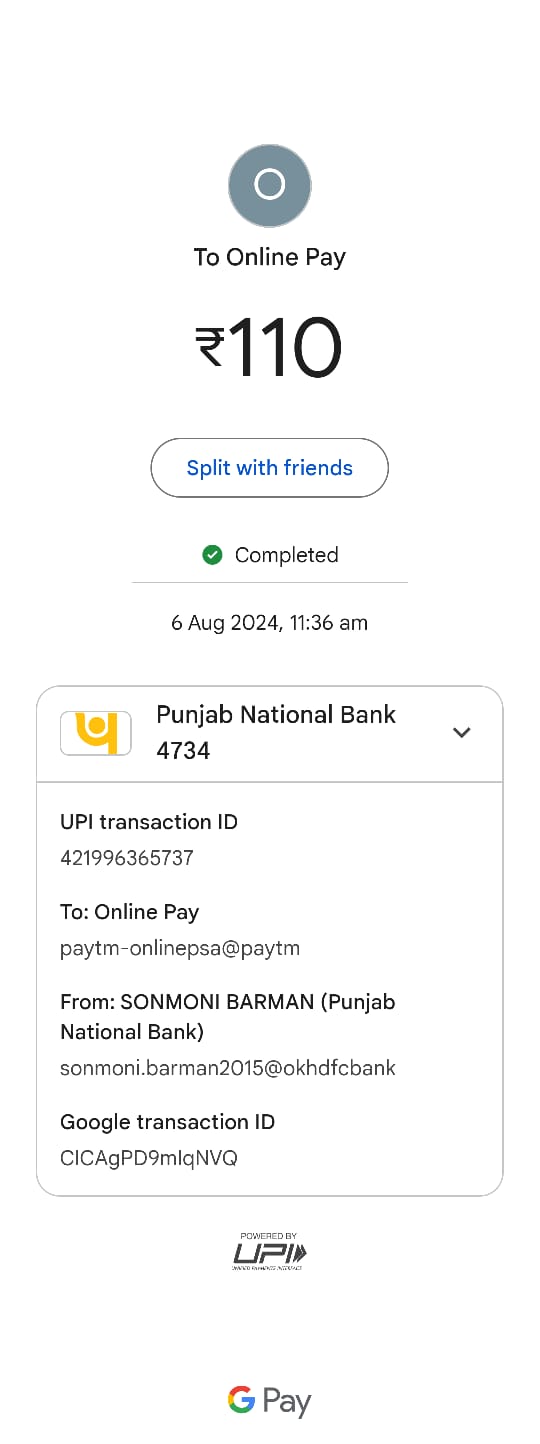Tap the green Completed checkmark icon

(212, 555)
